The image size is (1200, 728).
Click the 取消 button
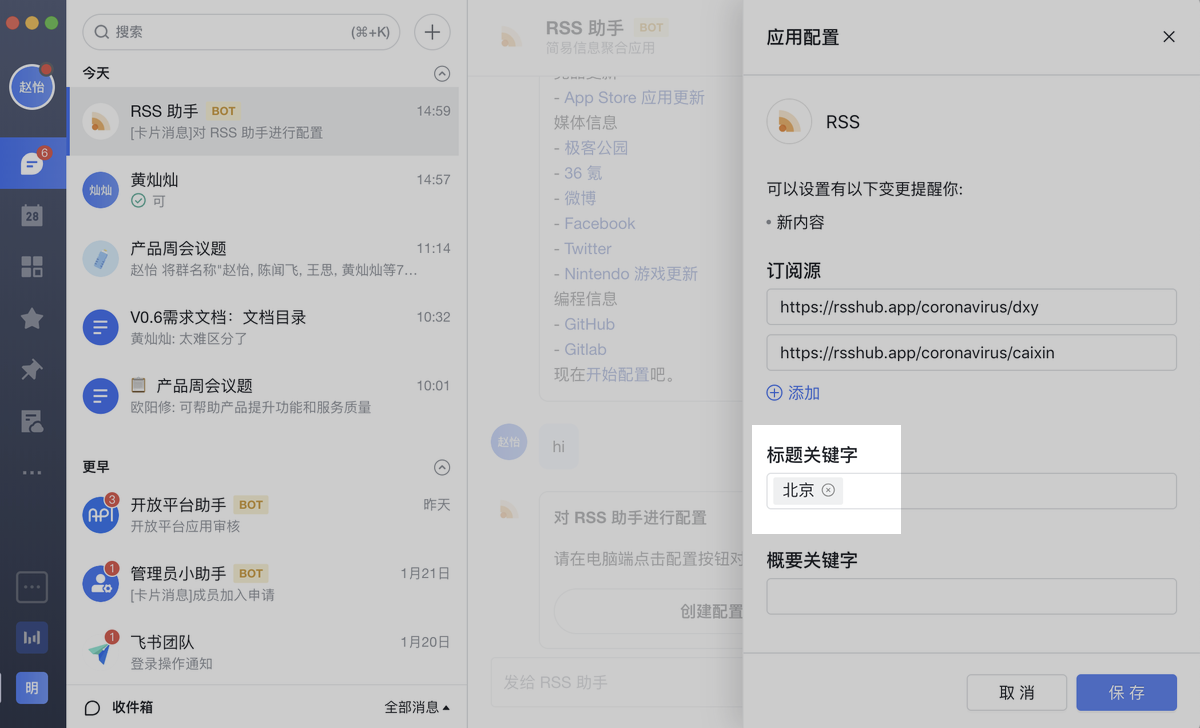1016,692
